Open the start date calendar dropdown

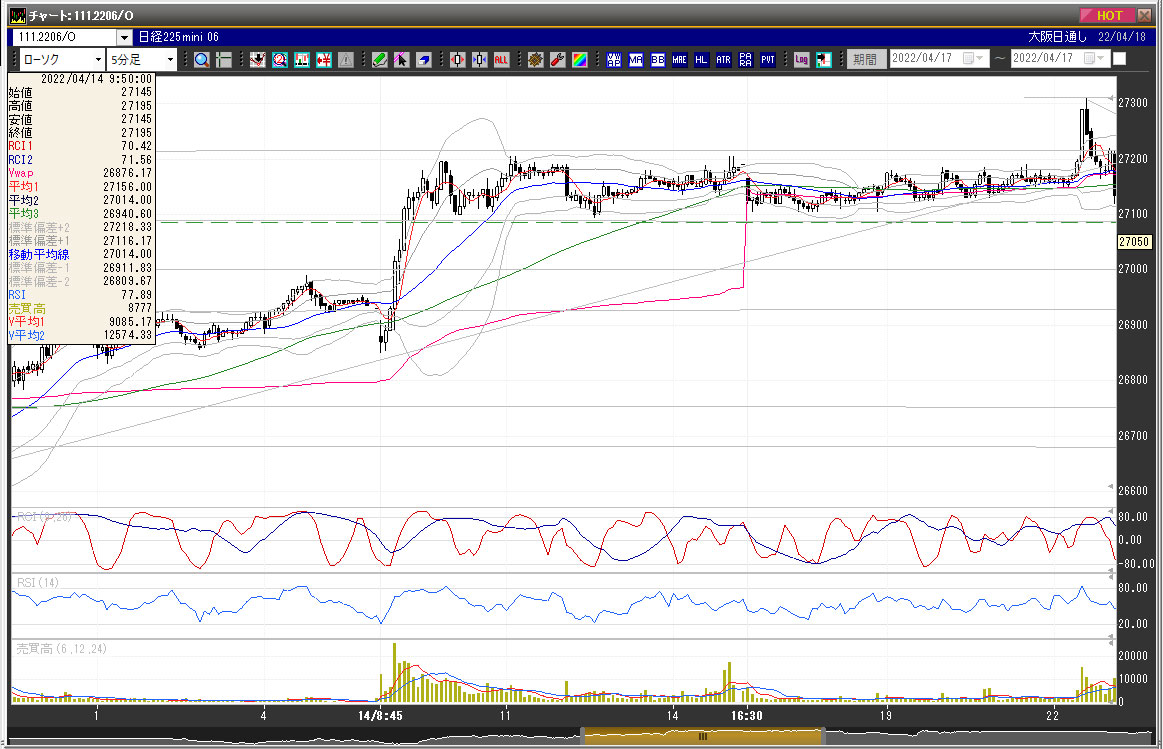[973, 59]
